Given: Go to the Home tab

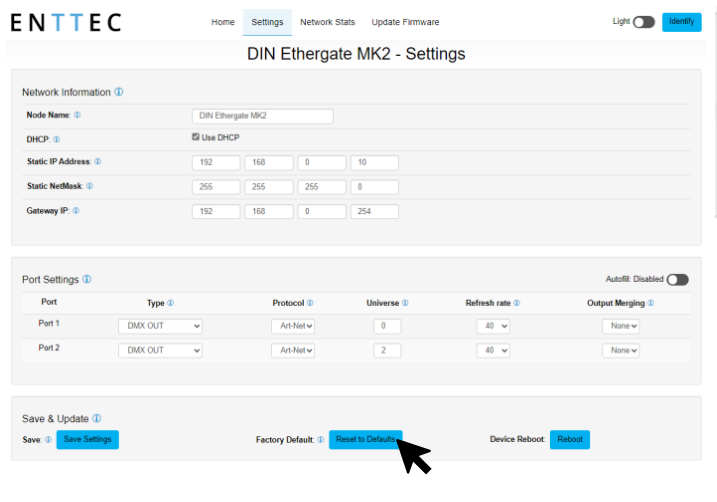Looking at the screenshot, I should tap(223, 22).
